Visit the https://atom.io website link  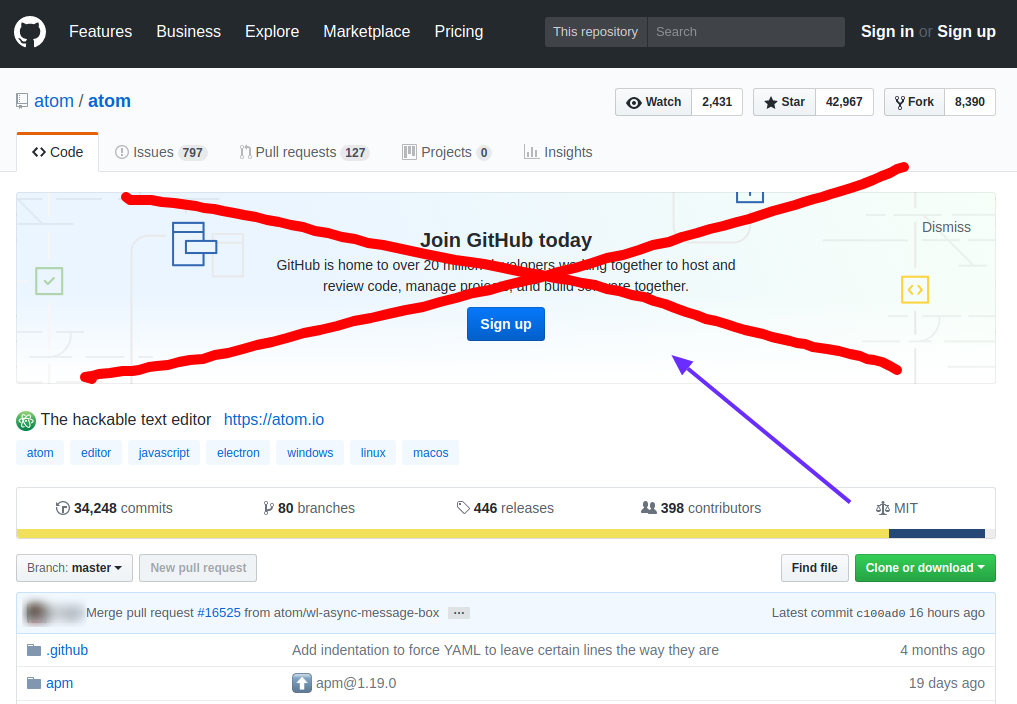274,420
